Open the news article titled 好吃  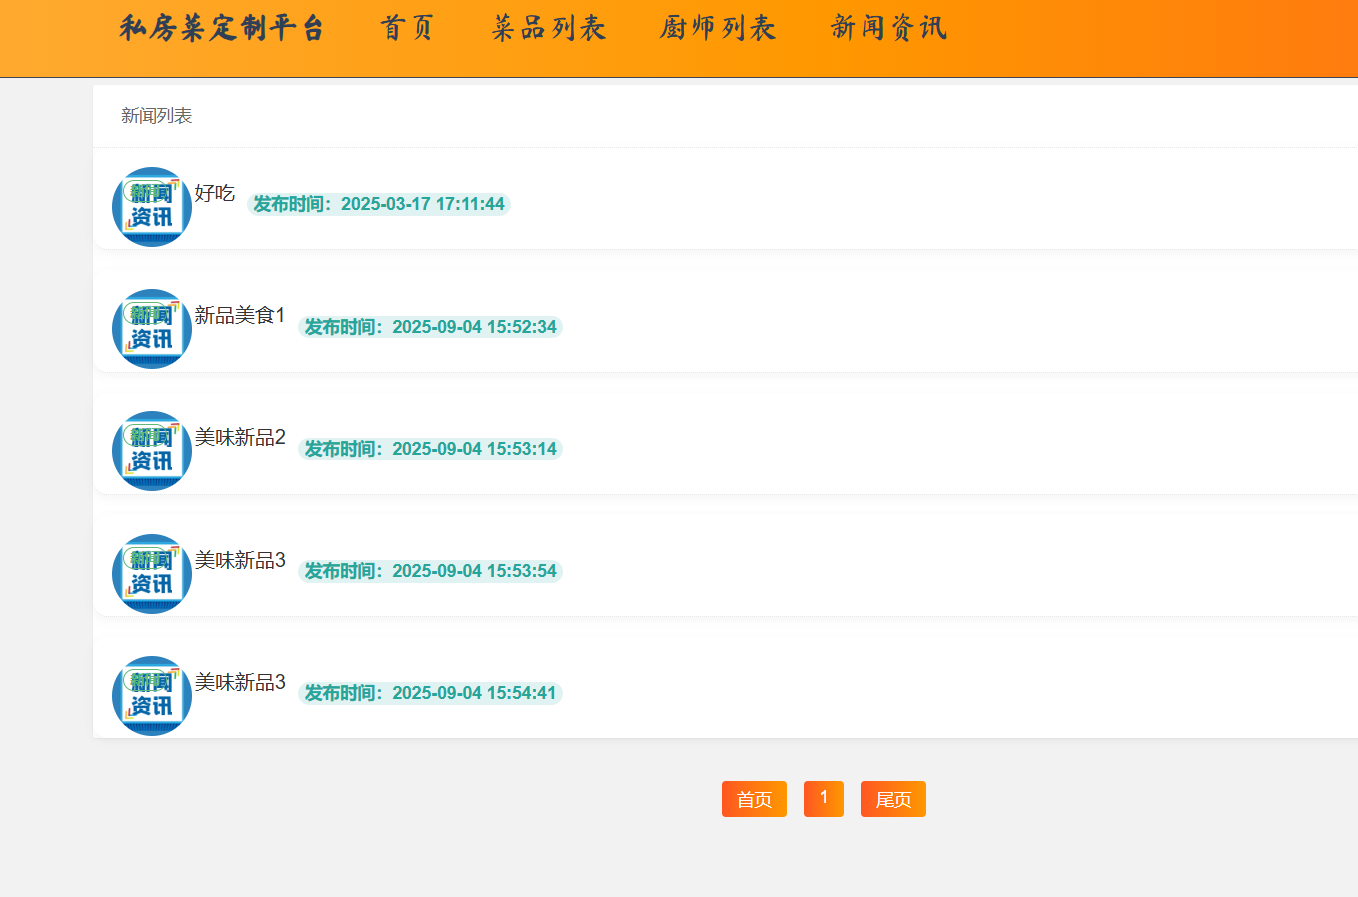click(x=214, y=193)
